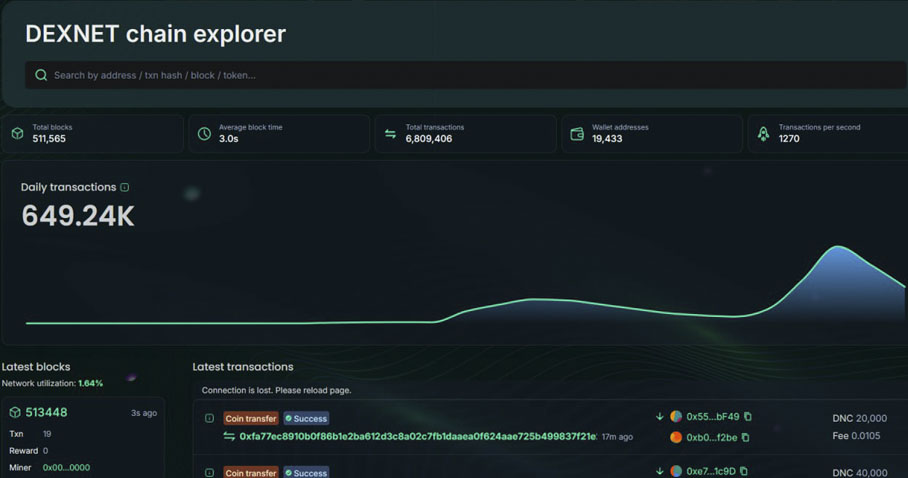Click Wallet addresses value 19,433
The image size is (908, 478).
607,139
